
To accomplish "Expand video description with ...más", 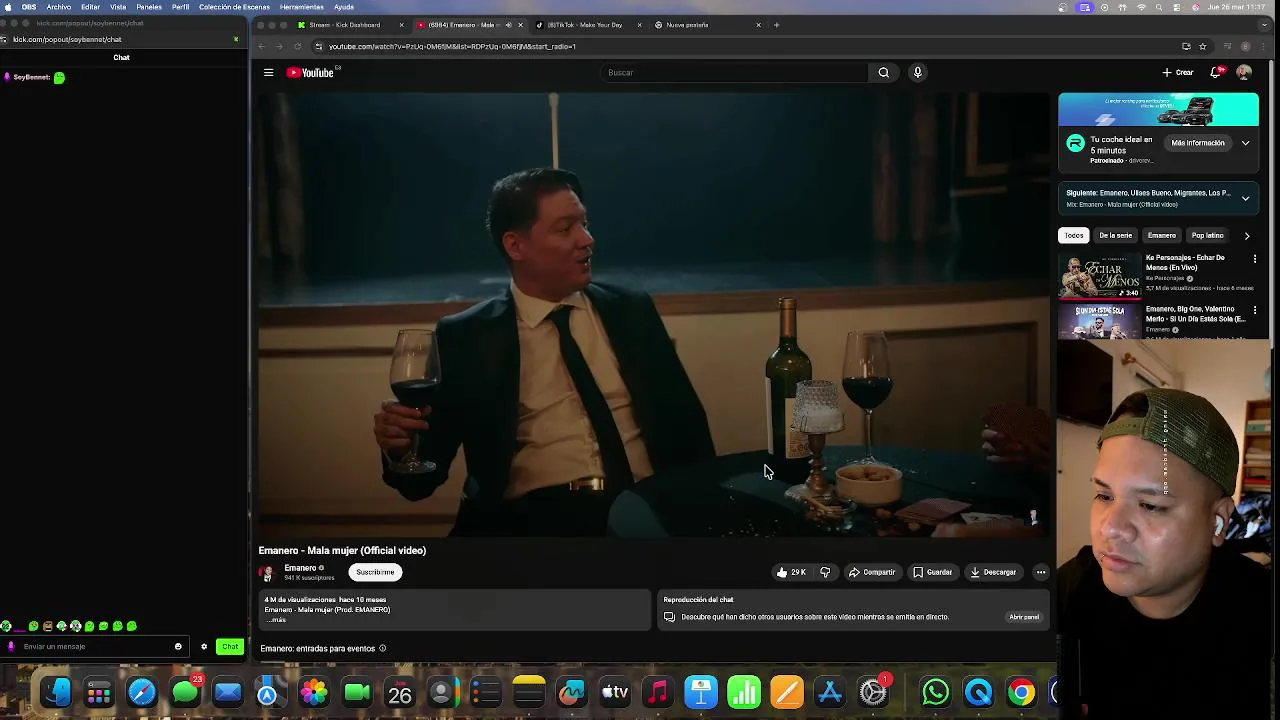I will coord(276,620).
